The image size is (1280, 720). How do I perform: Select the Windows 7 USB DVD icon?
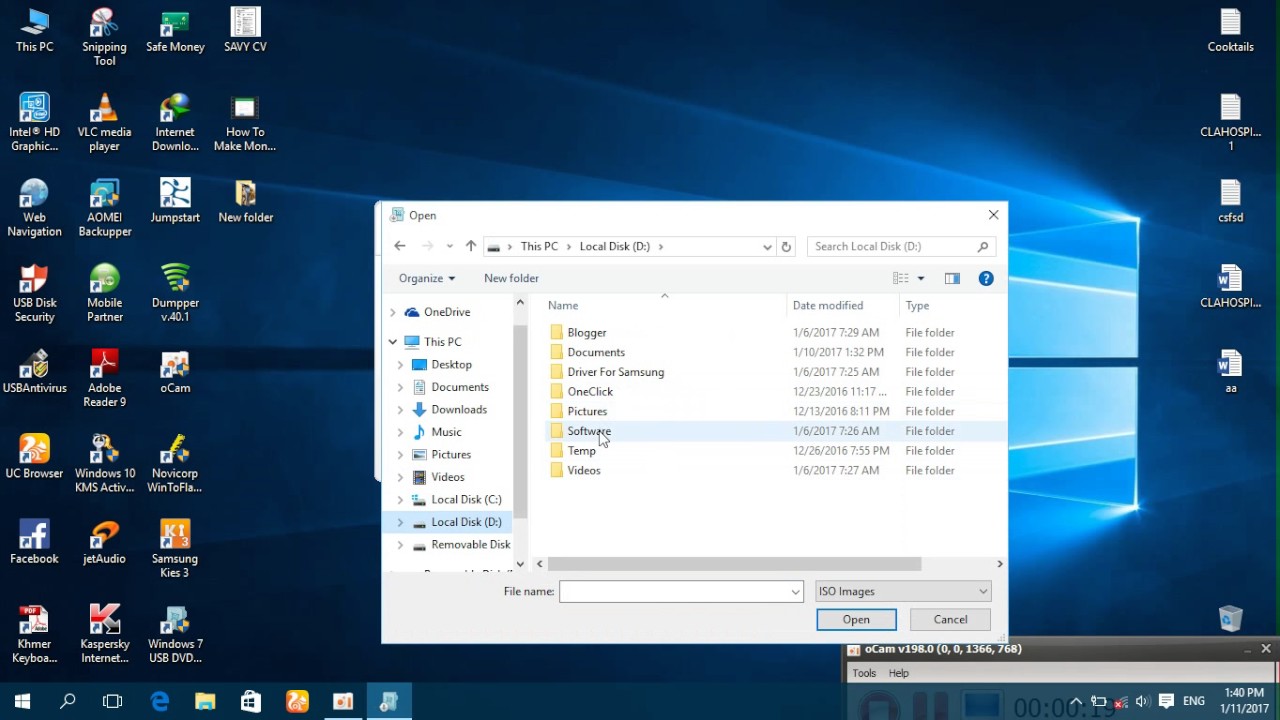tap(175, 633)
